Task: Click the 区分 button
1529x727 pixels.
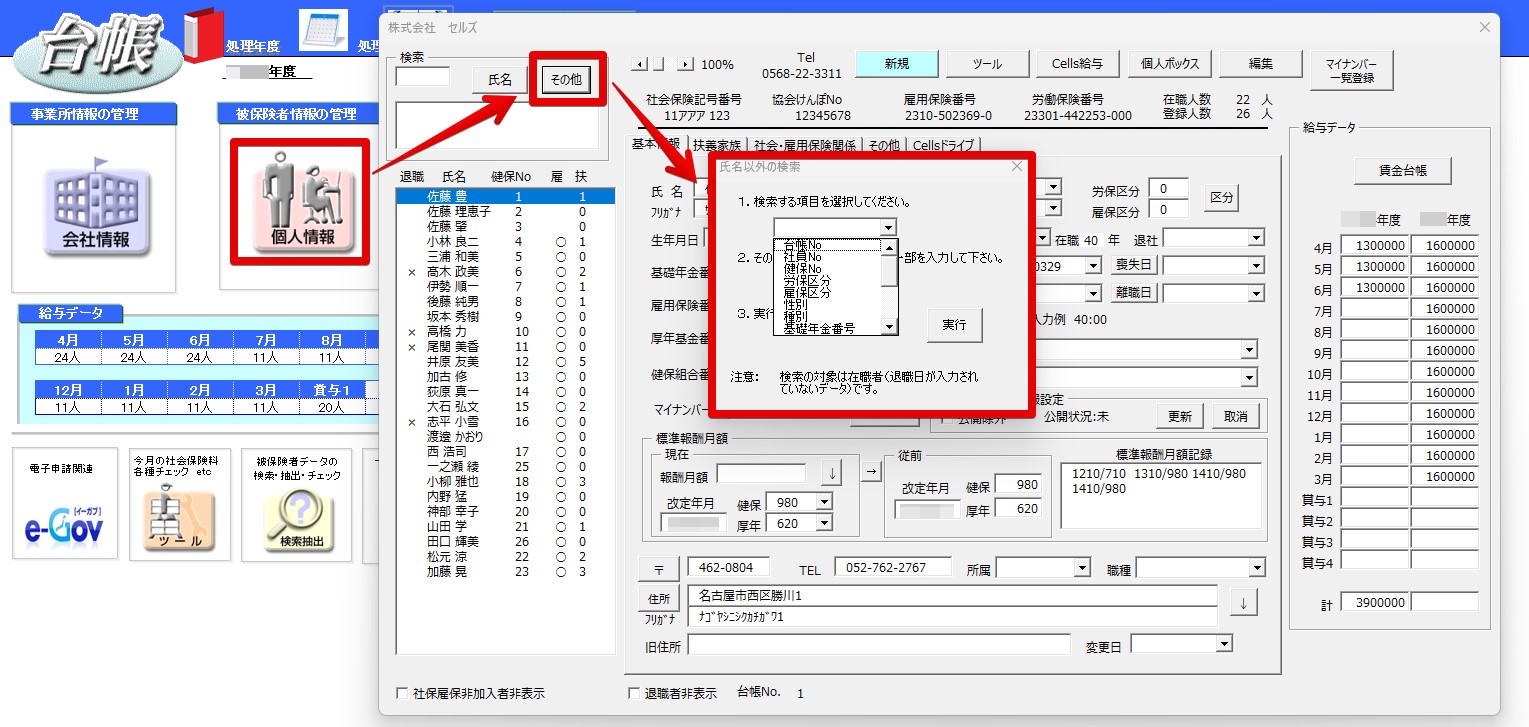Action: click(x=1221, y=198)
